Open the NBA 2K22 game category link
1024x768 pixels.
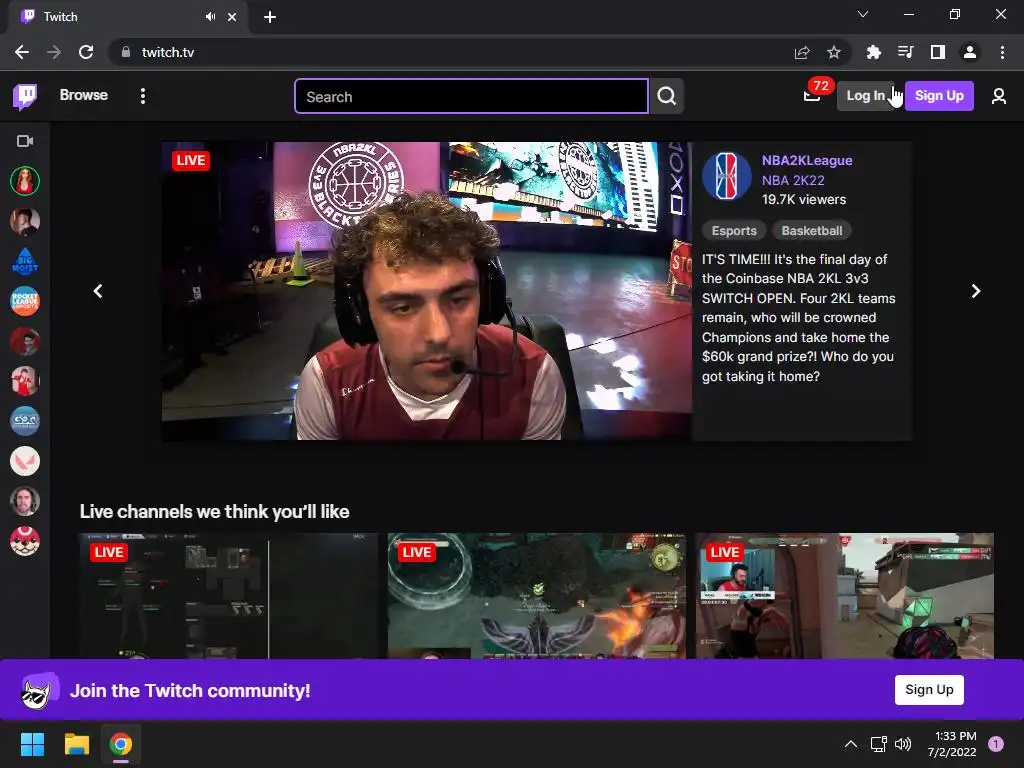pos(793,180)
